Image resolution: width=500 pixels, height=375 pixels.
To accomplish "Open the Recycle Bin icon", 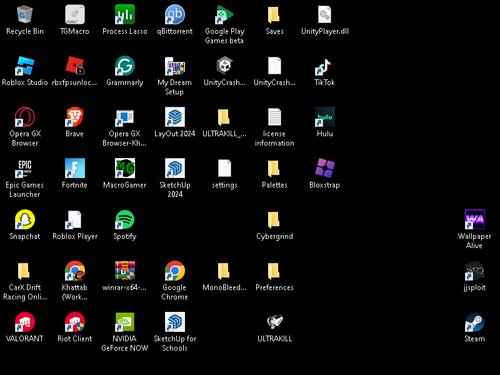I will tap(25, 15).
